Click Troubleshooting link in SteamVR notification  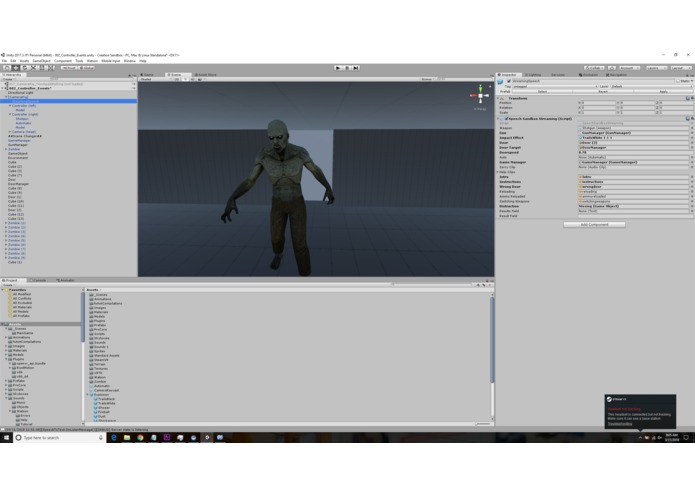pos(620,424)
